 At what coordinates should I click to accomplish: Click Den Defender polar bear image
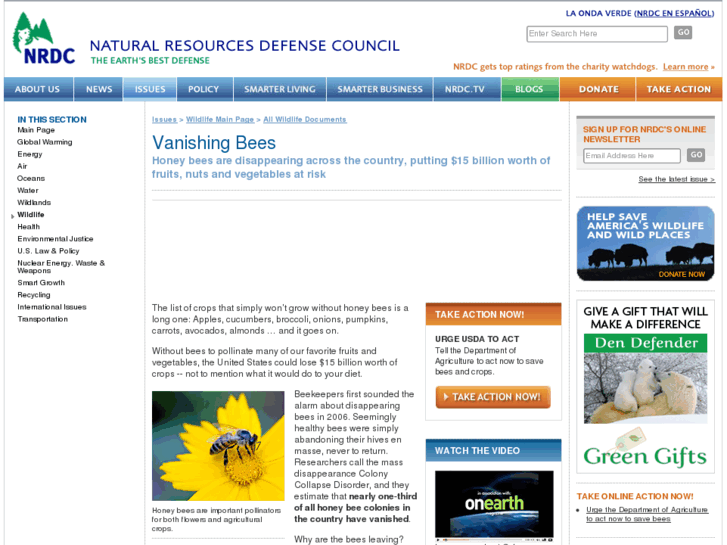point(645,388)
